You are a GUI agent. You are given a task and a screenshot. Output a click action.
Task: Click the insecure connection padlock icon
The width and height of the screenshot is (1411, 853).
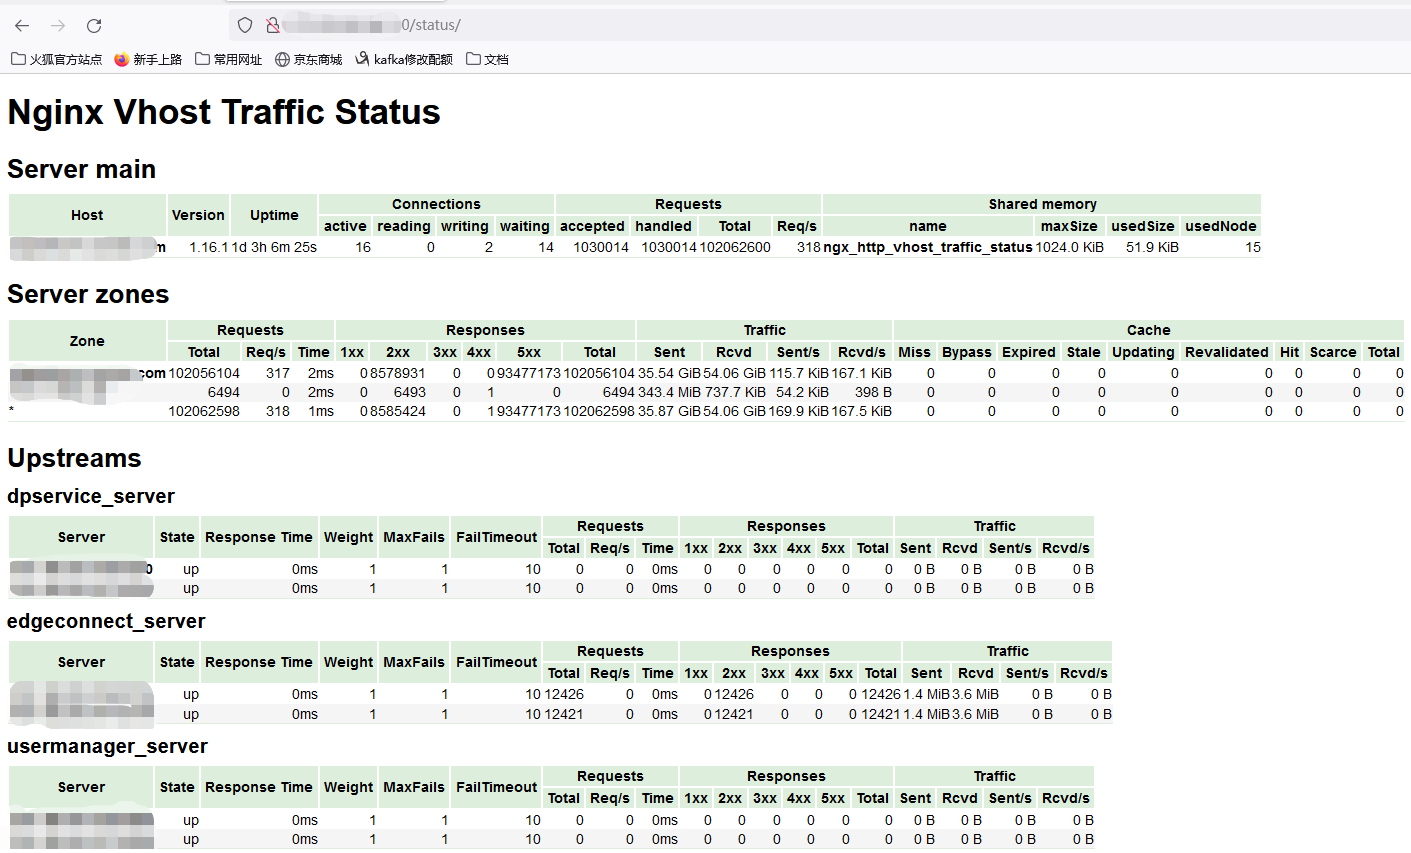click(x=272, y=25)
